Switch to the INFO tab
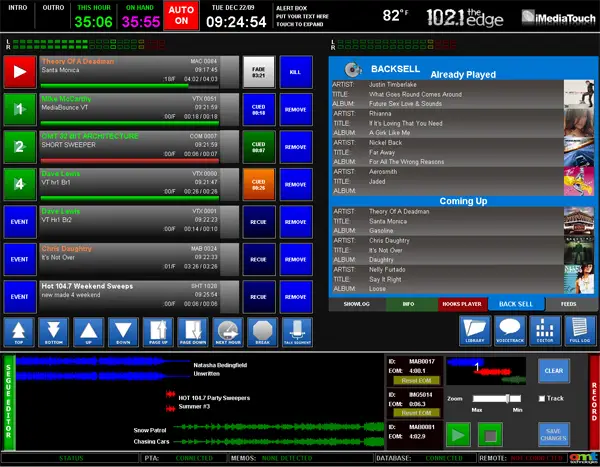This screenshot has width=600, height=467. tap(408, 304)
